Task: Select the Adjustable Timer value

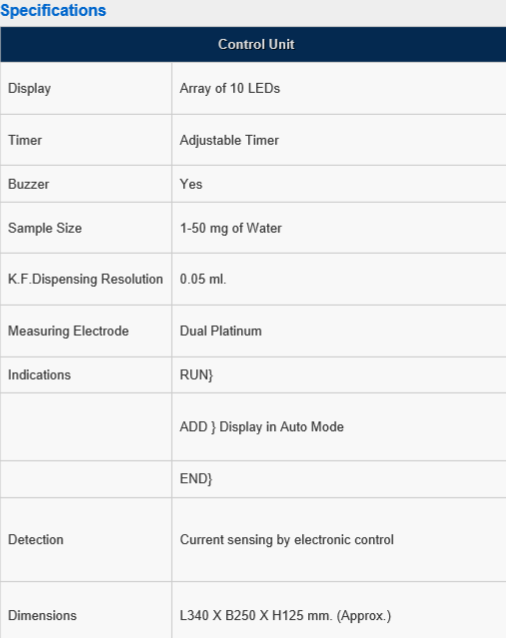Action: pos(229,140)
